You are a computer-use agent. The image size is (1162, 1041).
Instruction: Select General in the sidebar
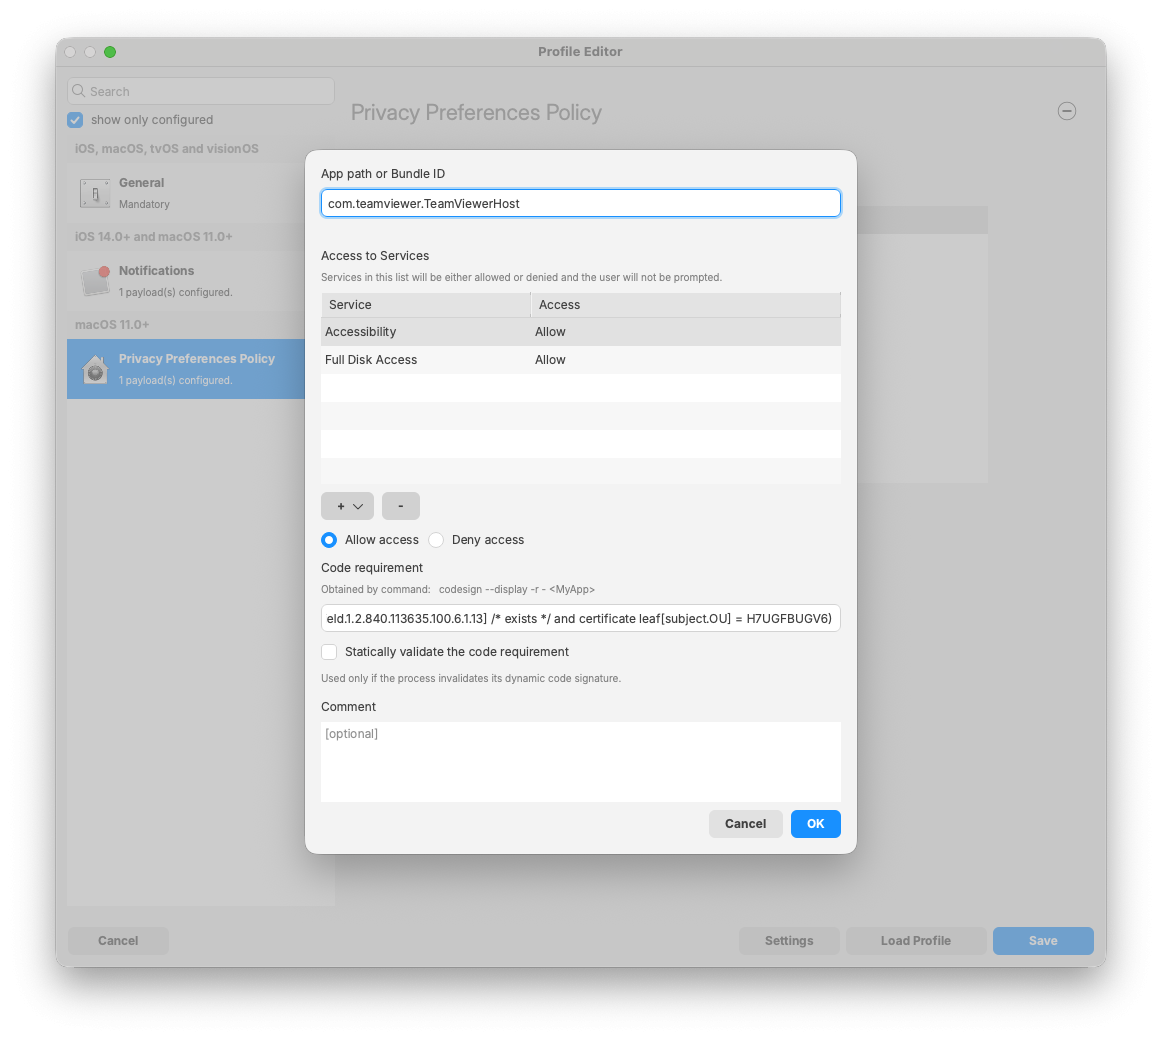coord(186,193)
